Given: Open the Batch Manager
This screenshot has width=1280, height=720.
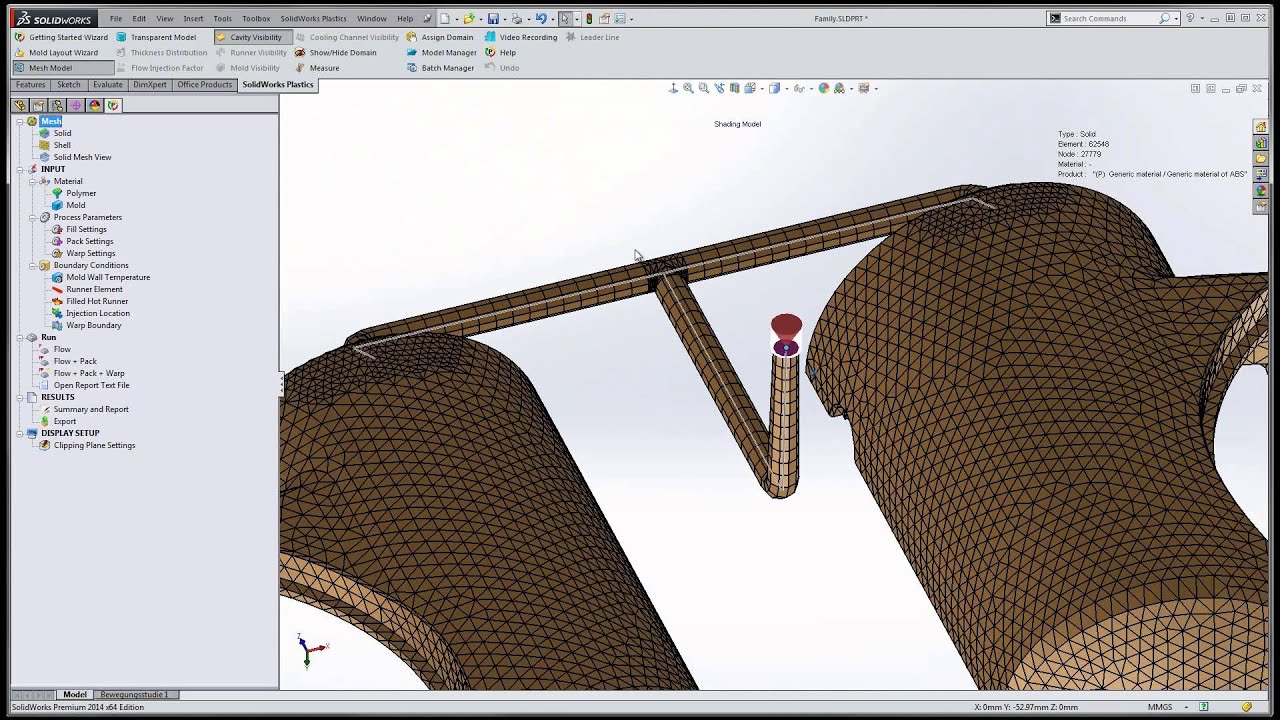Looking at the screenshot, I should 441,68.
